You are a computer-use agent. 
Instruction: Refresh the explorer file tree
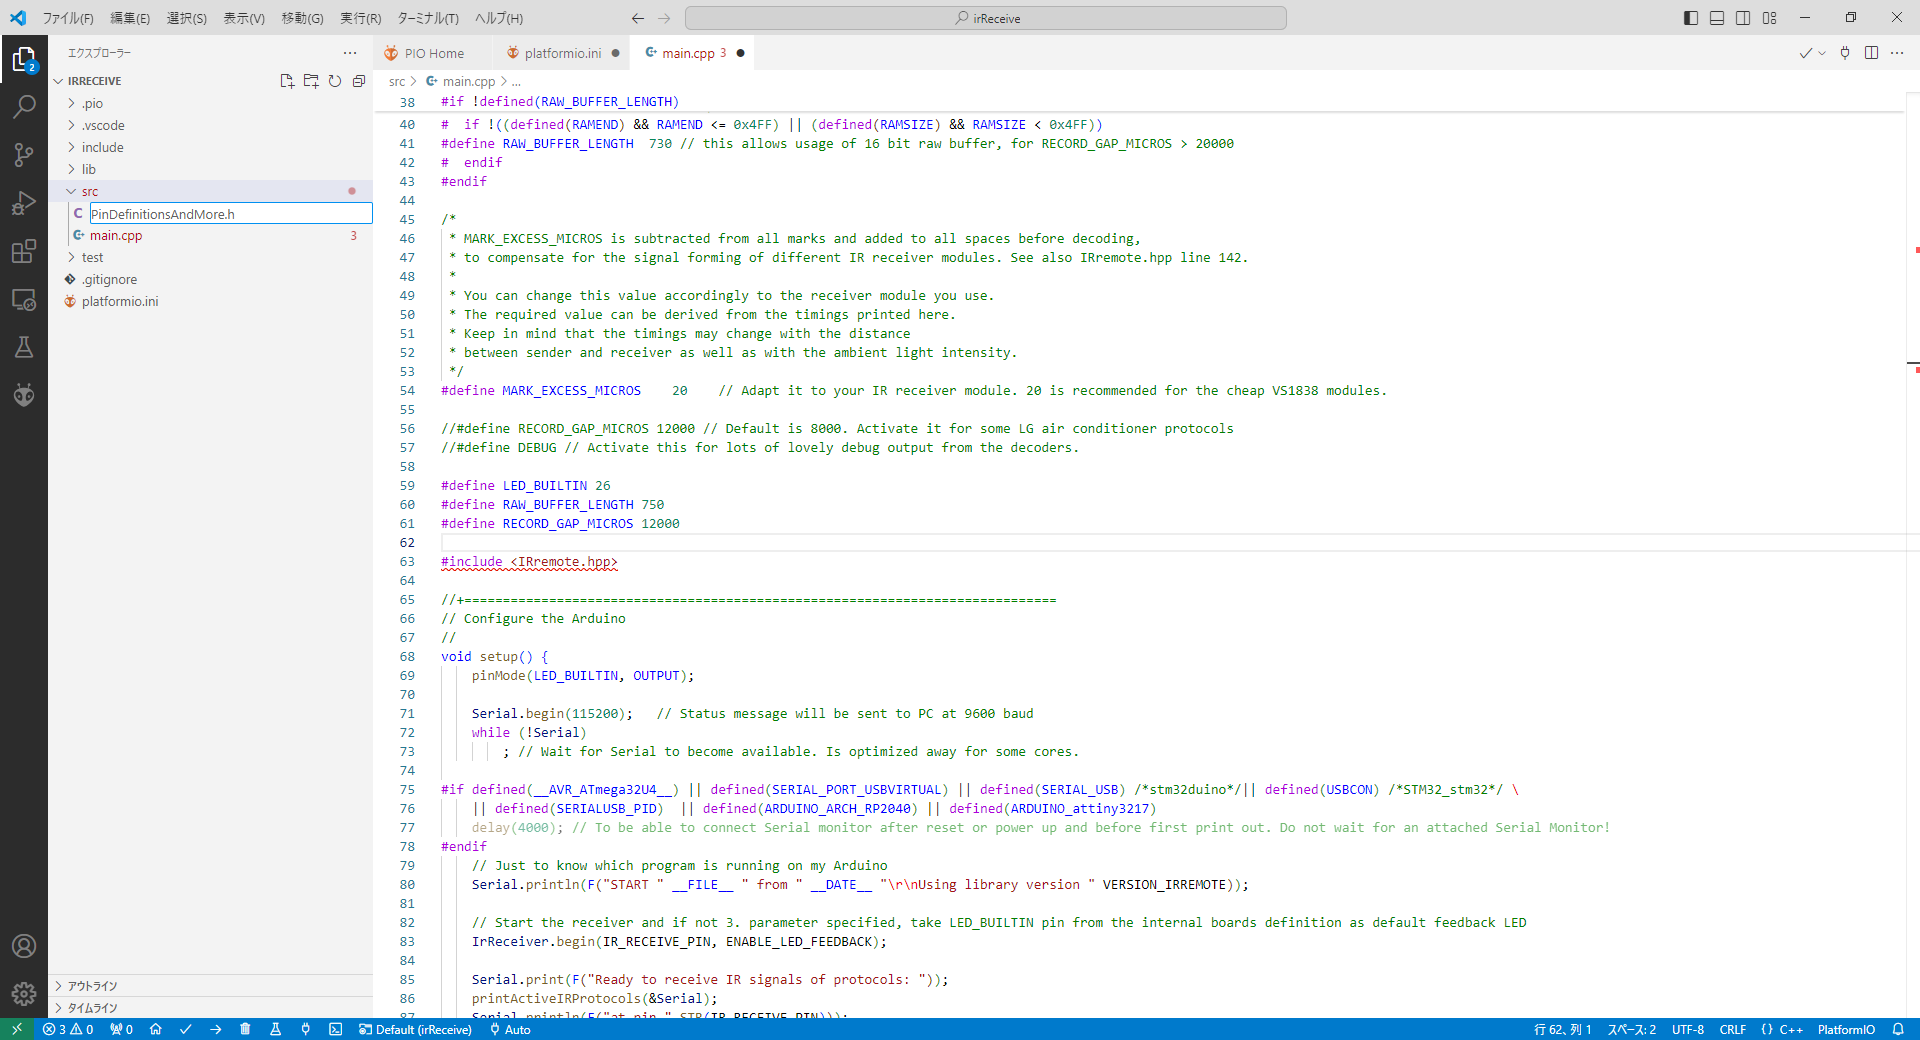click(x=335, y=81)
